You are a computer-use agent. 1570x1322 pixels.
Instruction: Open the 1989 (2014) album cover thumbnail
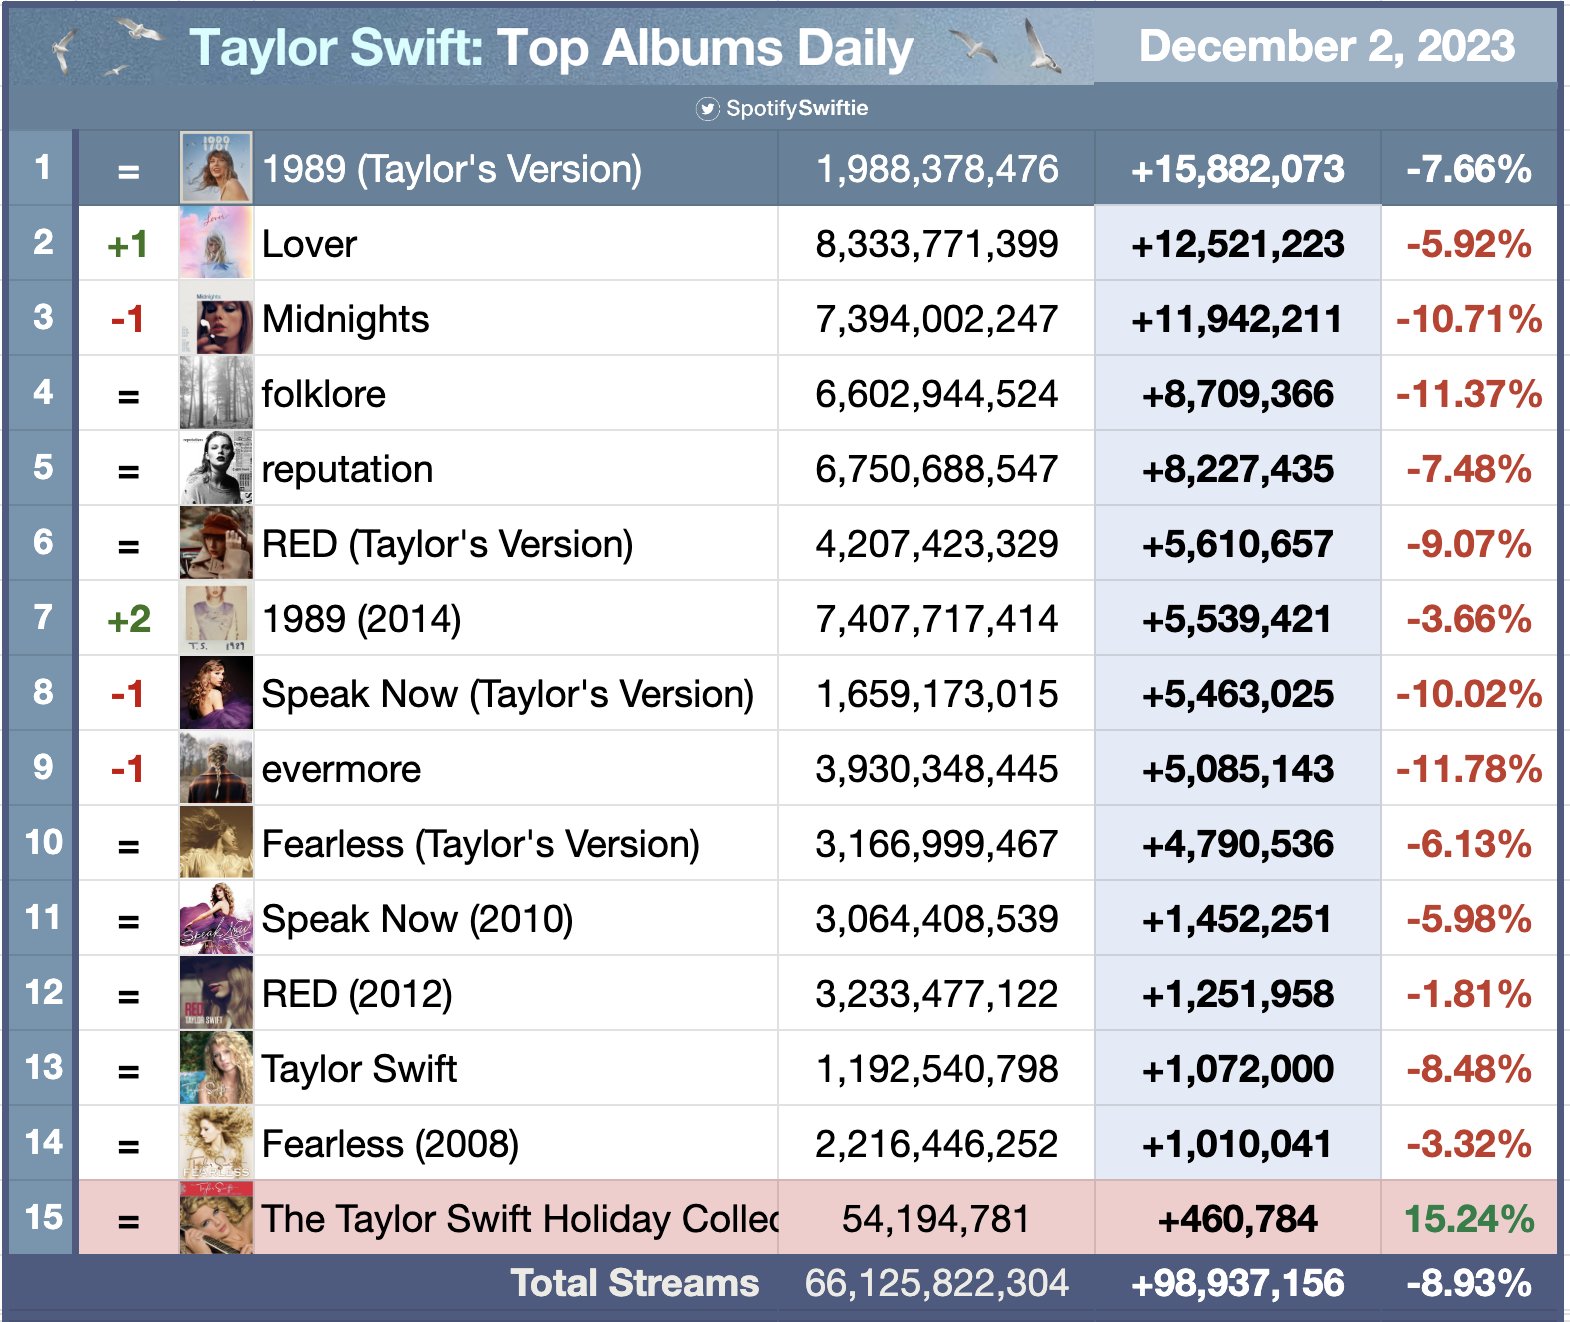tap(216, 618)
